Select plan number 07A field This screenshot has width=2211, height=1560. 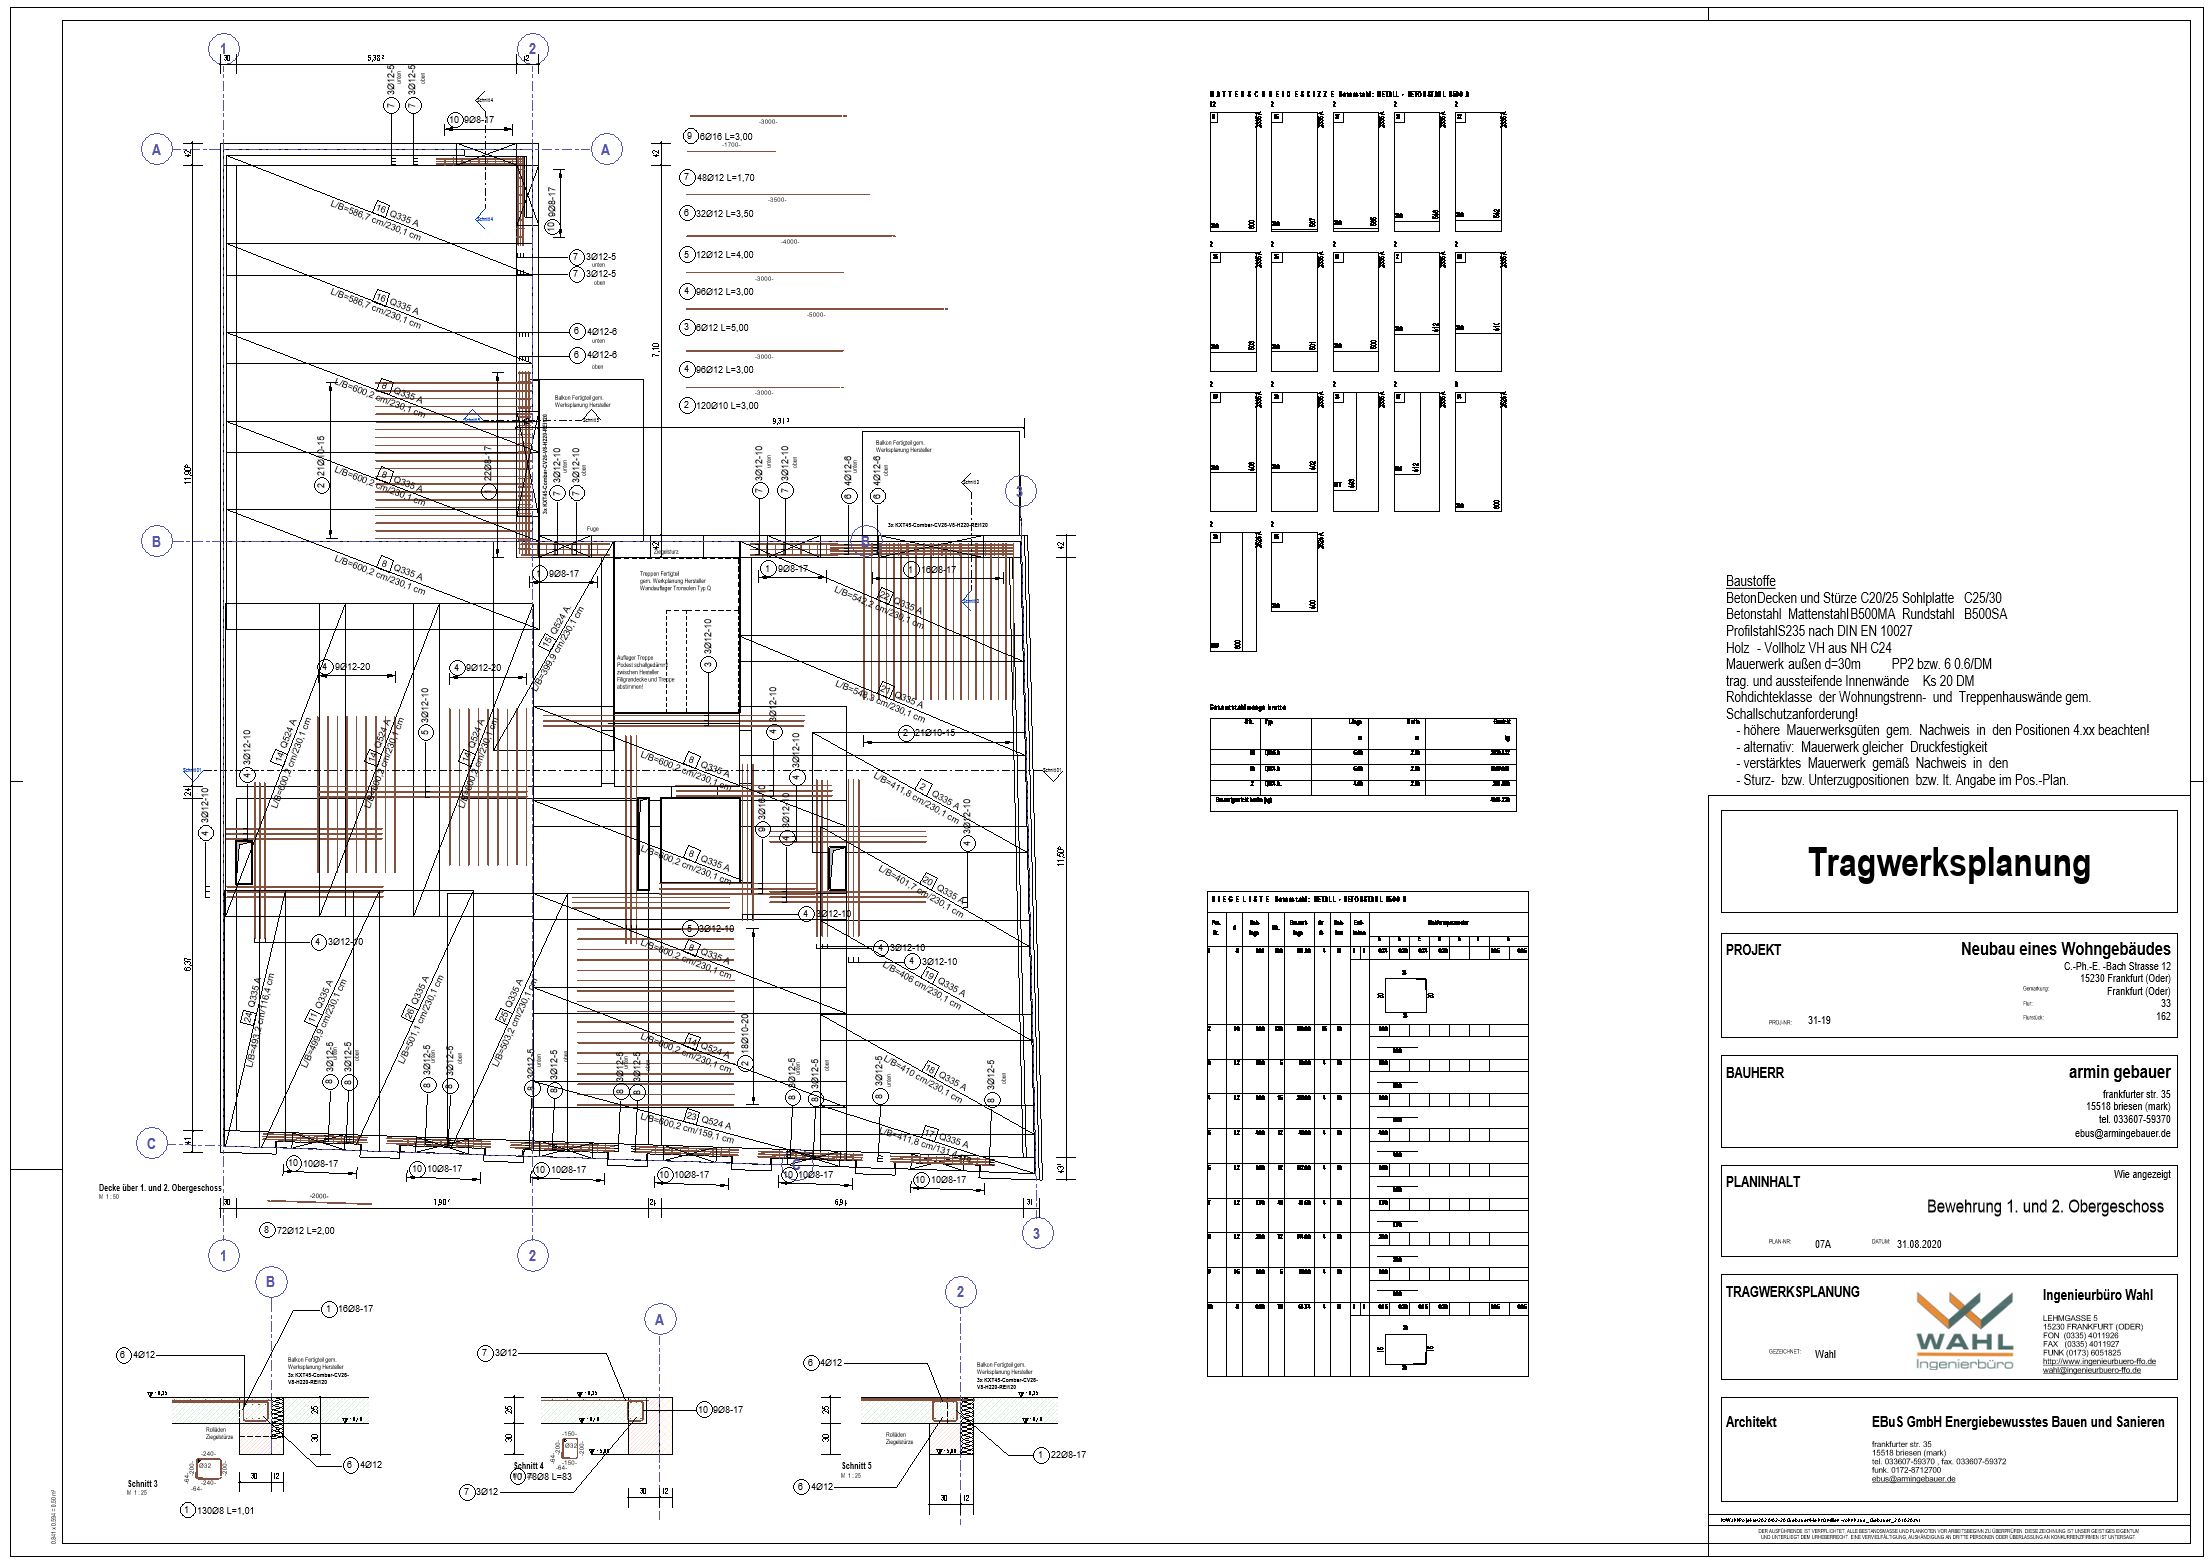[1822, 1245]
